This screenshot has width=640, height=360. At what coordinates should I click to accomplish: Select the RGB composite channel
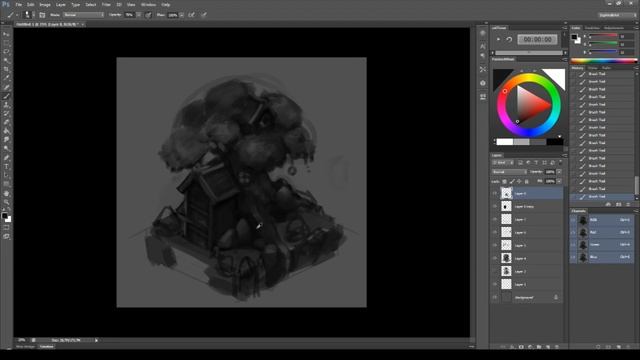pos(602,220)
